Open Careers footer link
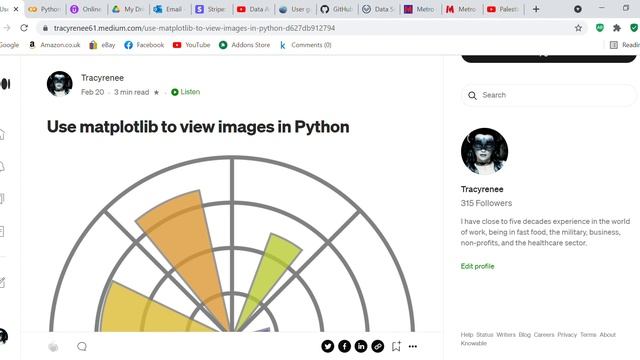This screenshot has height=360, width=640. click(x=544, y=335)
